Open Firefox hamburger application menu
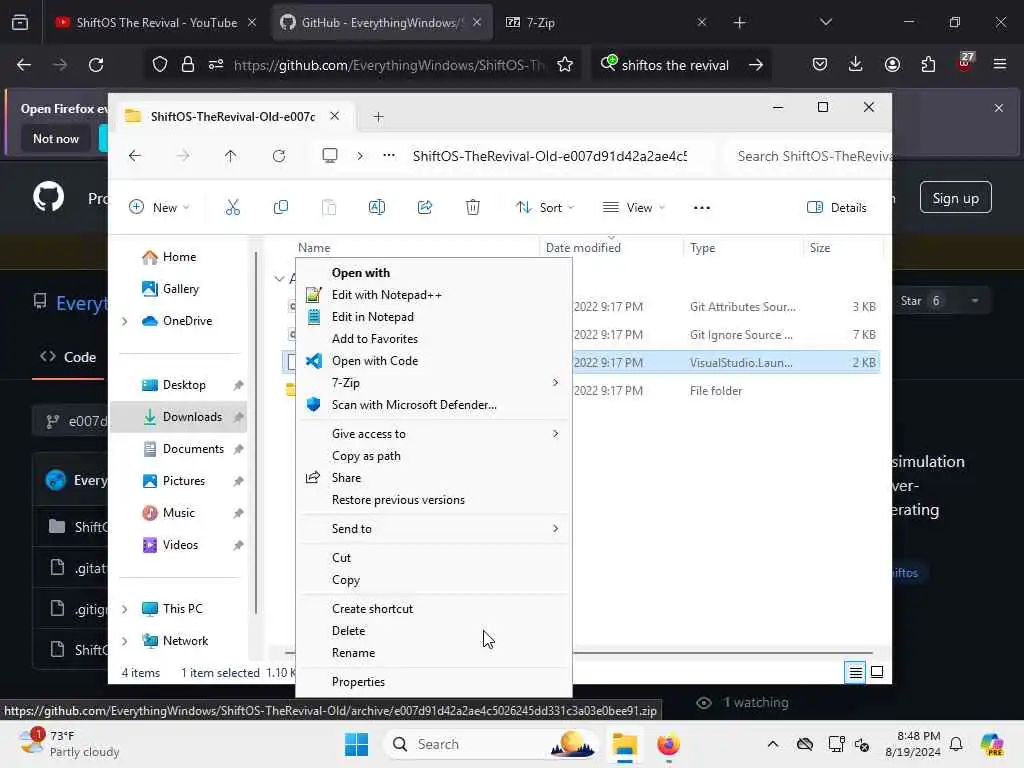Image resolution: width=1024 pixels, height=768 pixels. pos(1000,64)
